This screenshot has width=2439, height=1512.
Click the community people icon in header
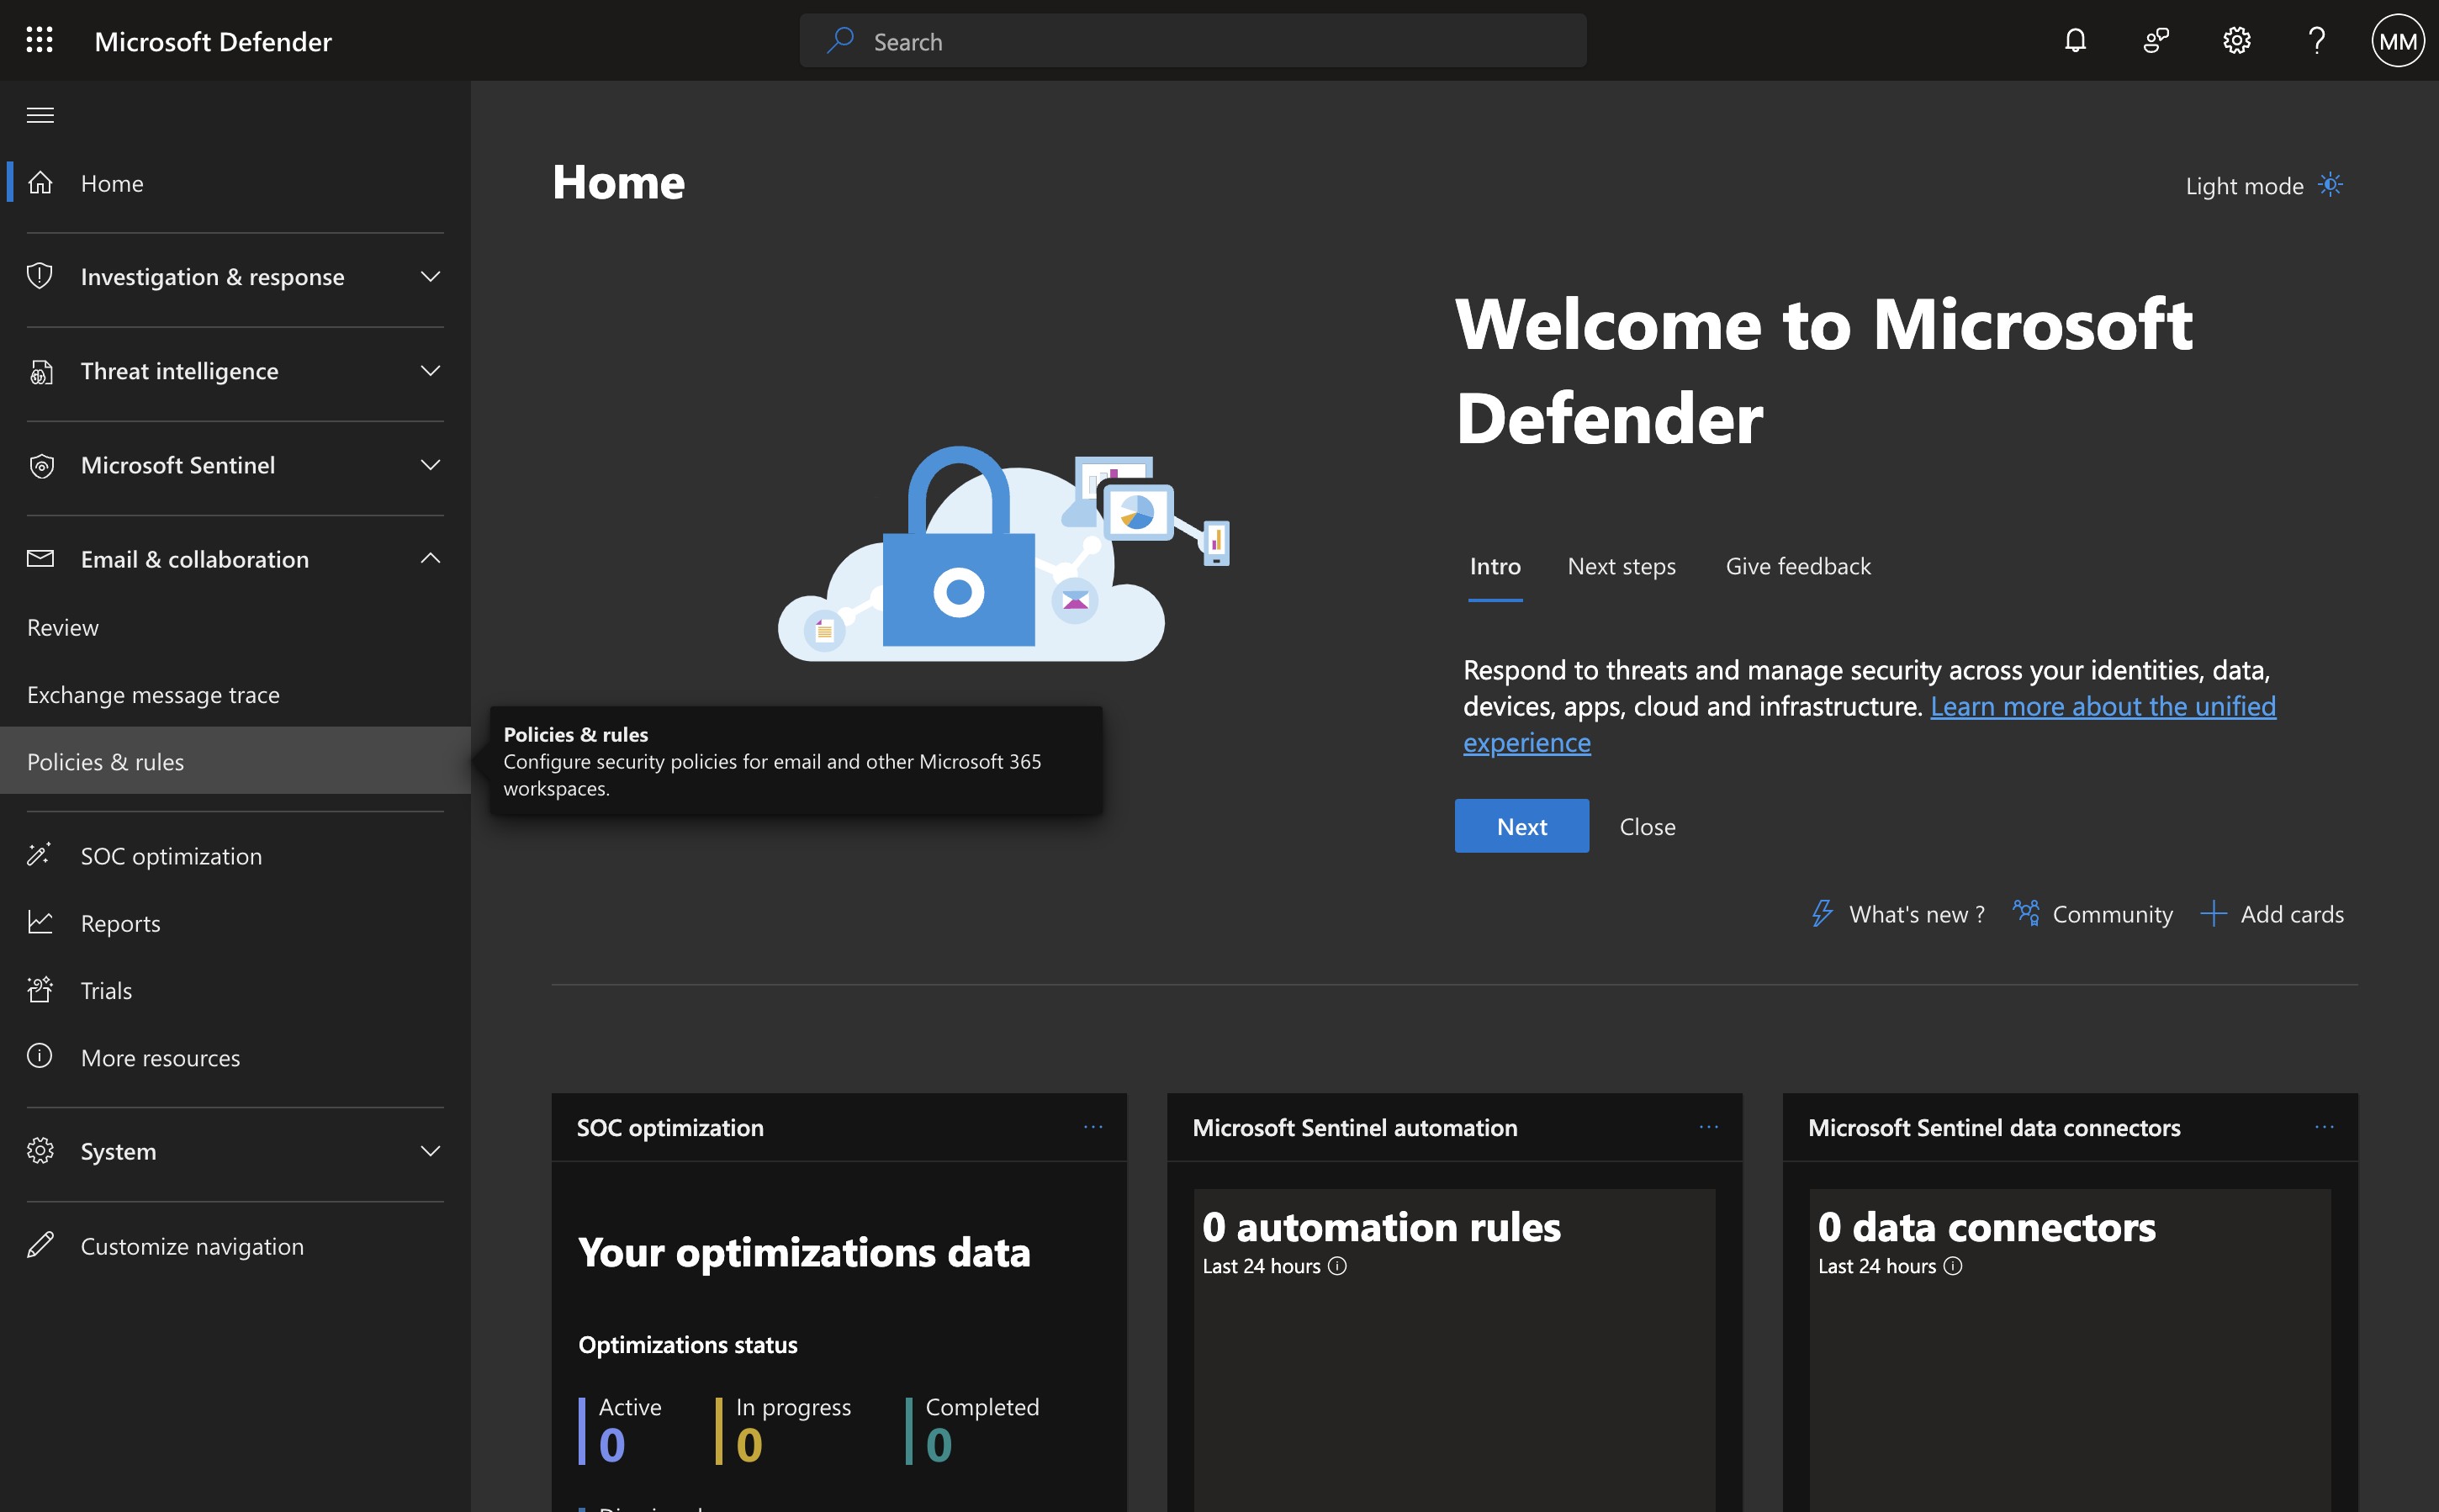coord(2156,40)
